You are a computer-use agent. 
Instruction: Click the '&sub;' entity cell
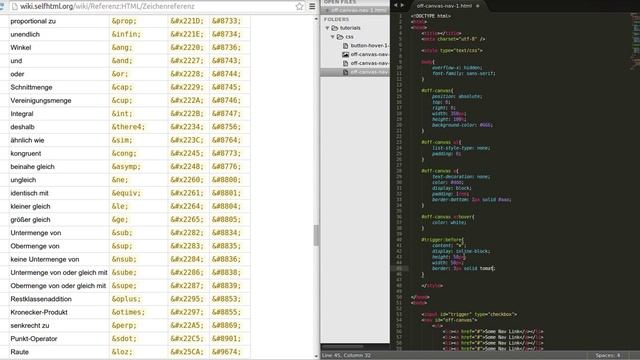(122, 233)
